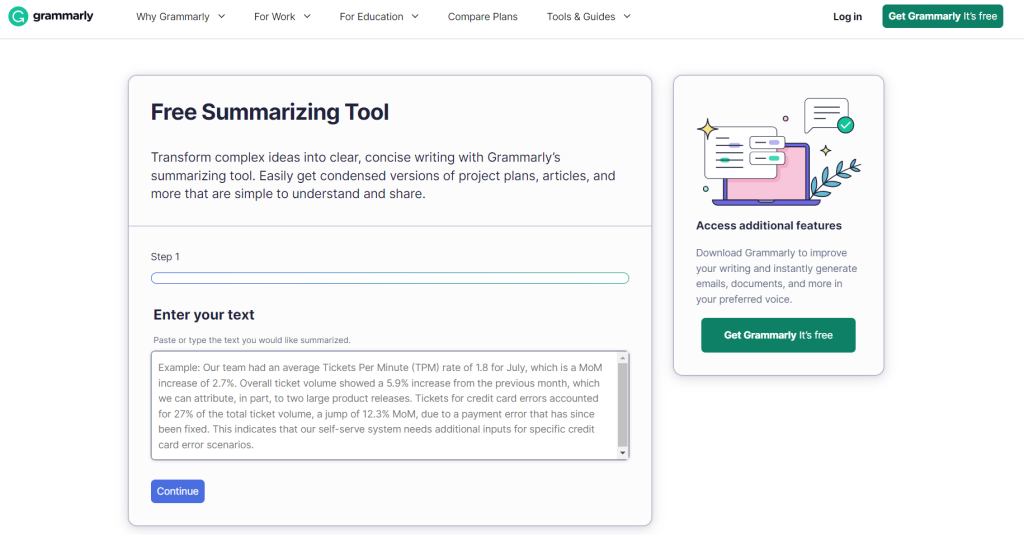The image size is (1024, 535).
Task: Go to Compare Plans page
Action: point(483,16)
